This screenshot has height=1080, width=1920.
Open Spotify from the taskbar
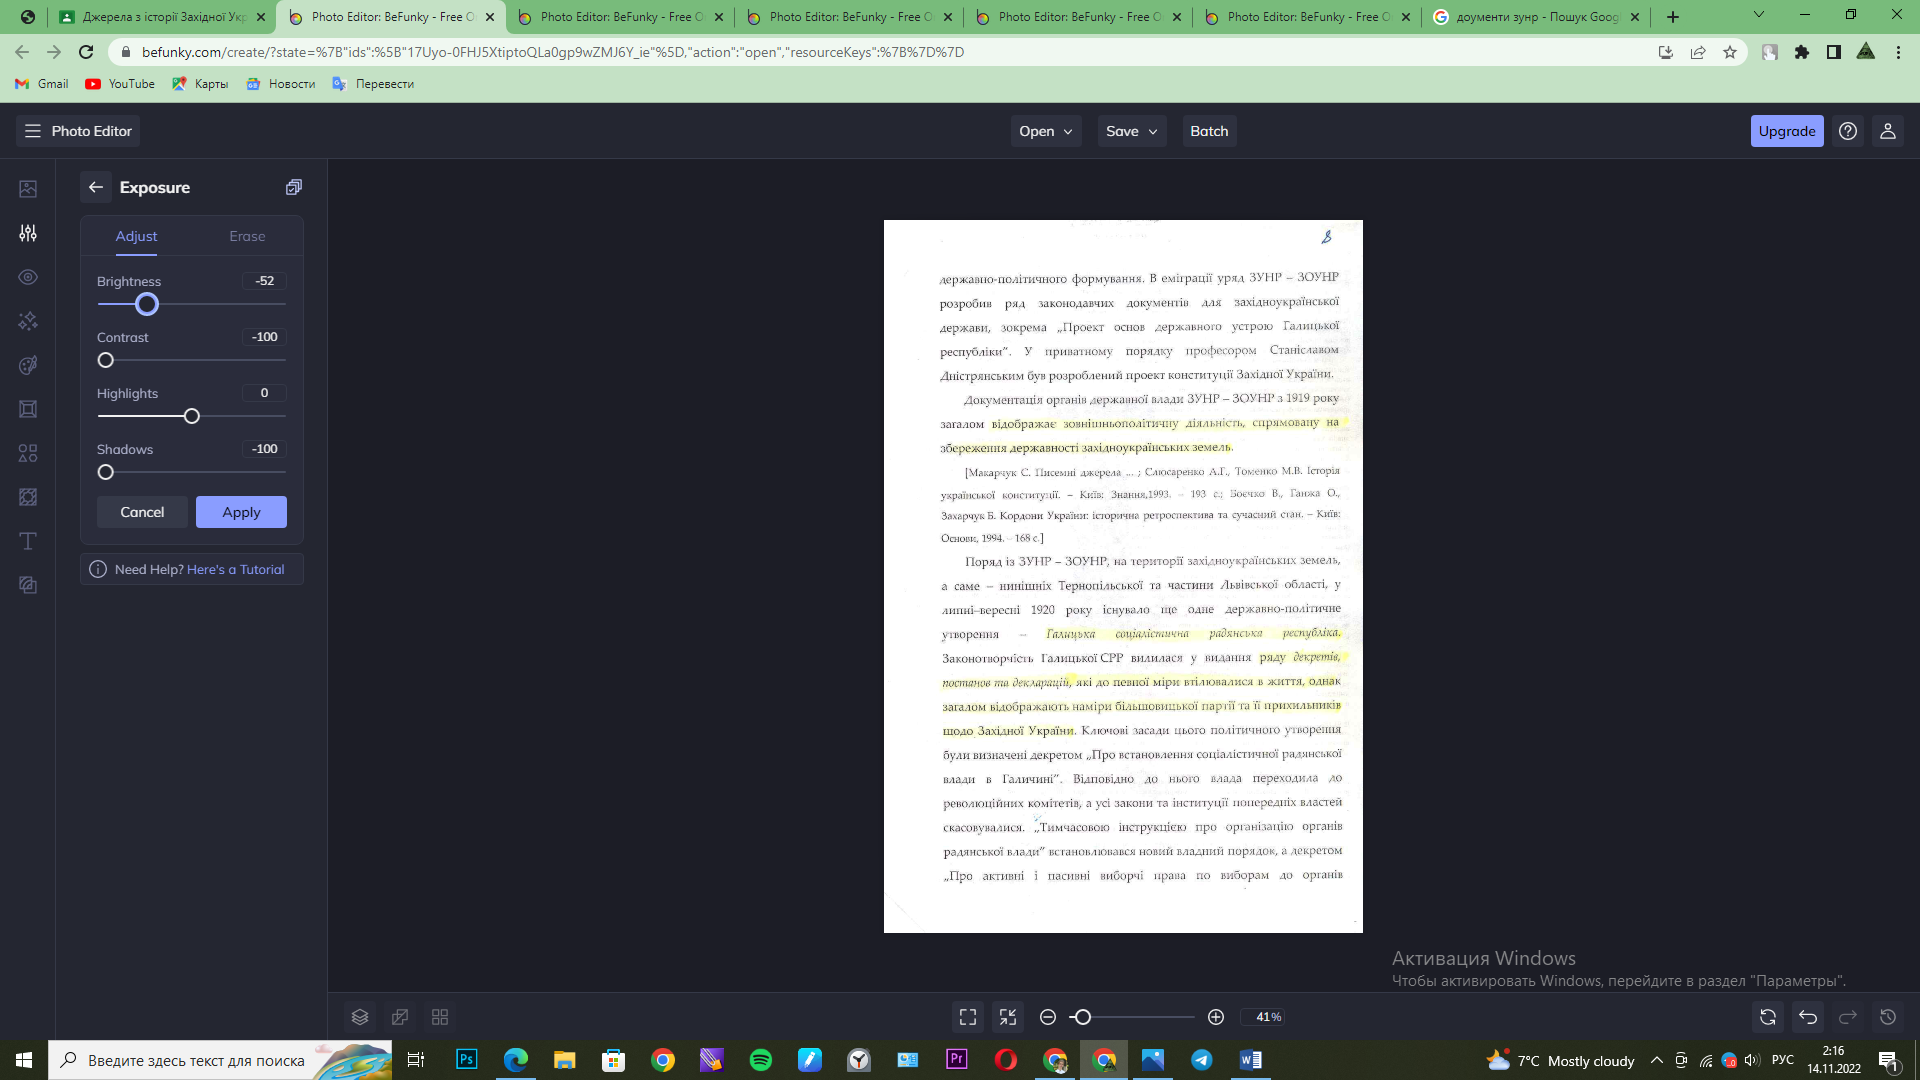pos(761,1060)
